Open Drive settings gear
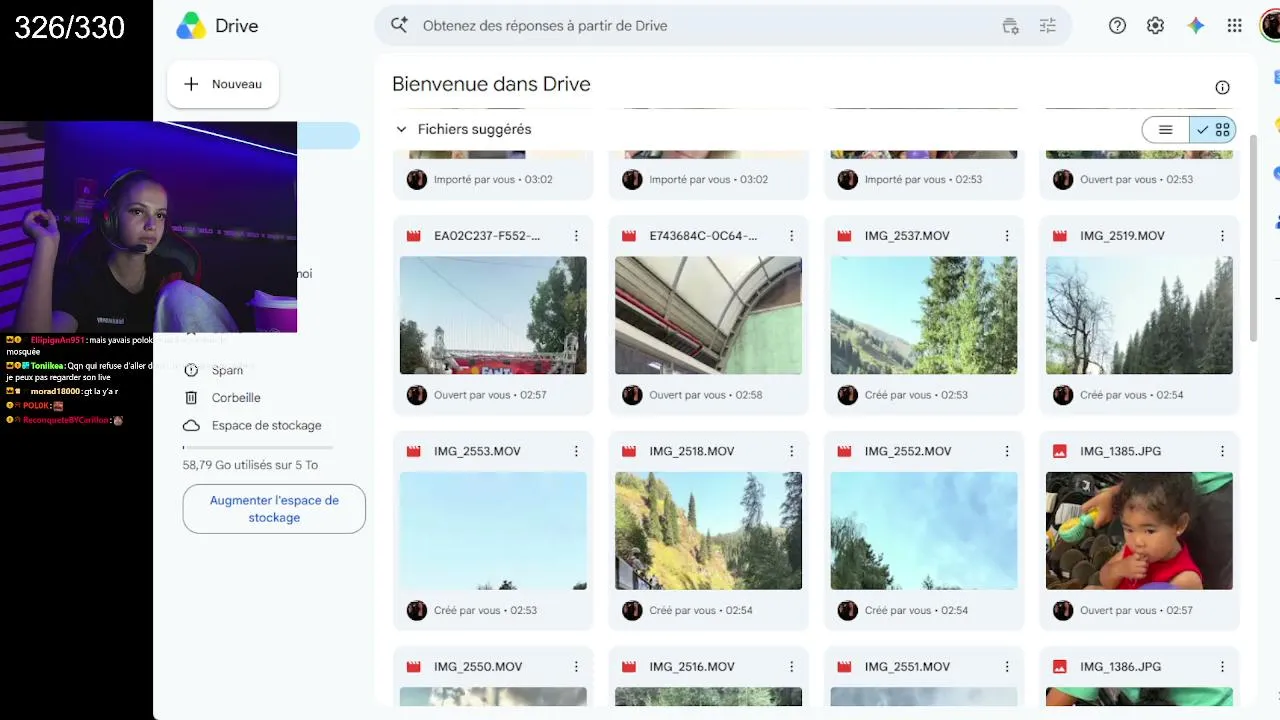The height and width of the screenshot is (720, 1280). pyautogui.click(x=1156, y=26)
